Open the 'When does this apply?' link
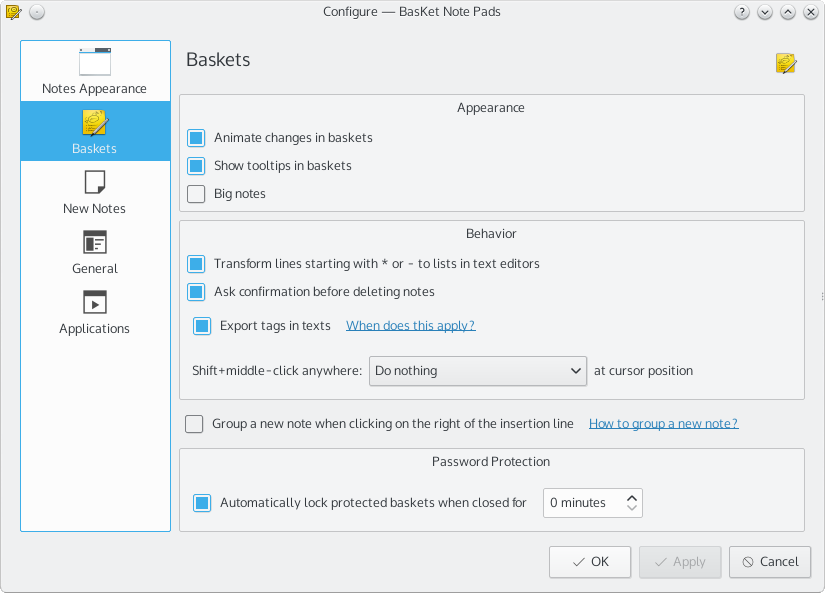The image size is (825, 593). (x=410, y=326)
